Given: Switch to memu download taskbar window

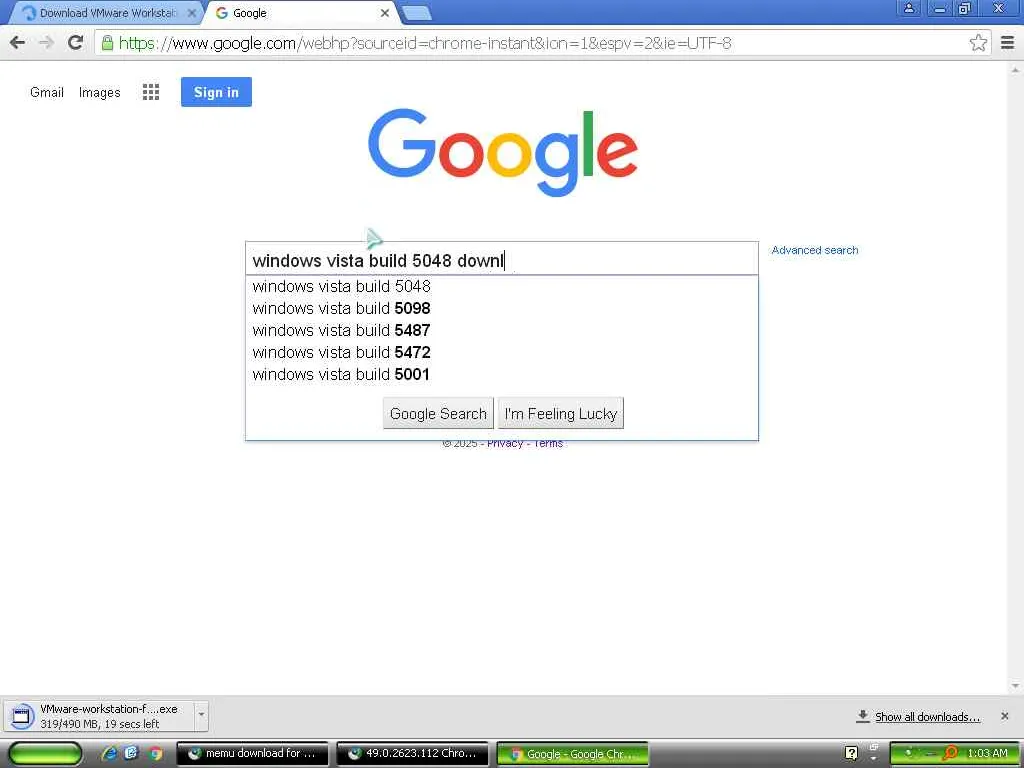Looking at the screenshot, I should pos(252,754).
